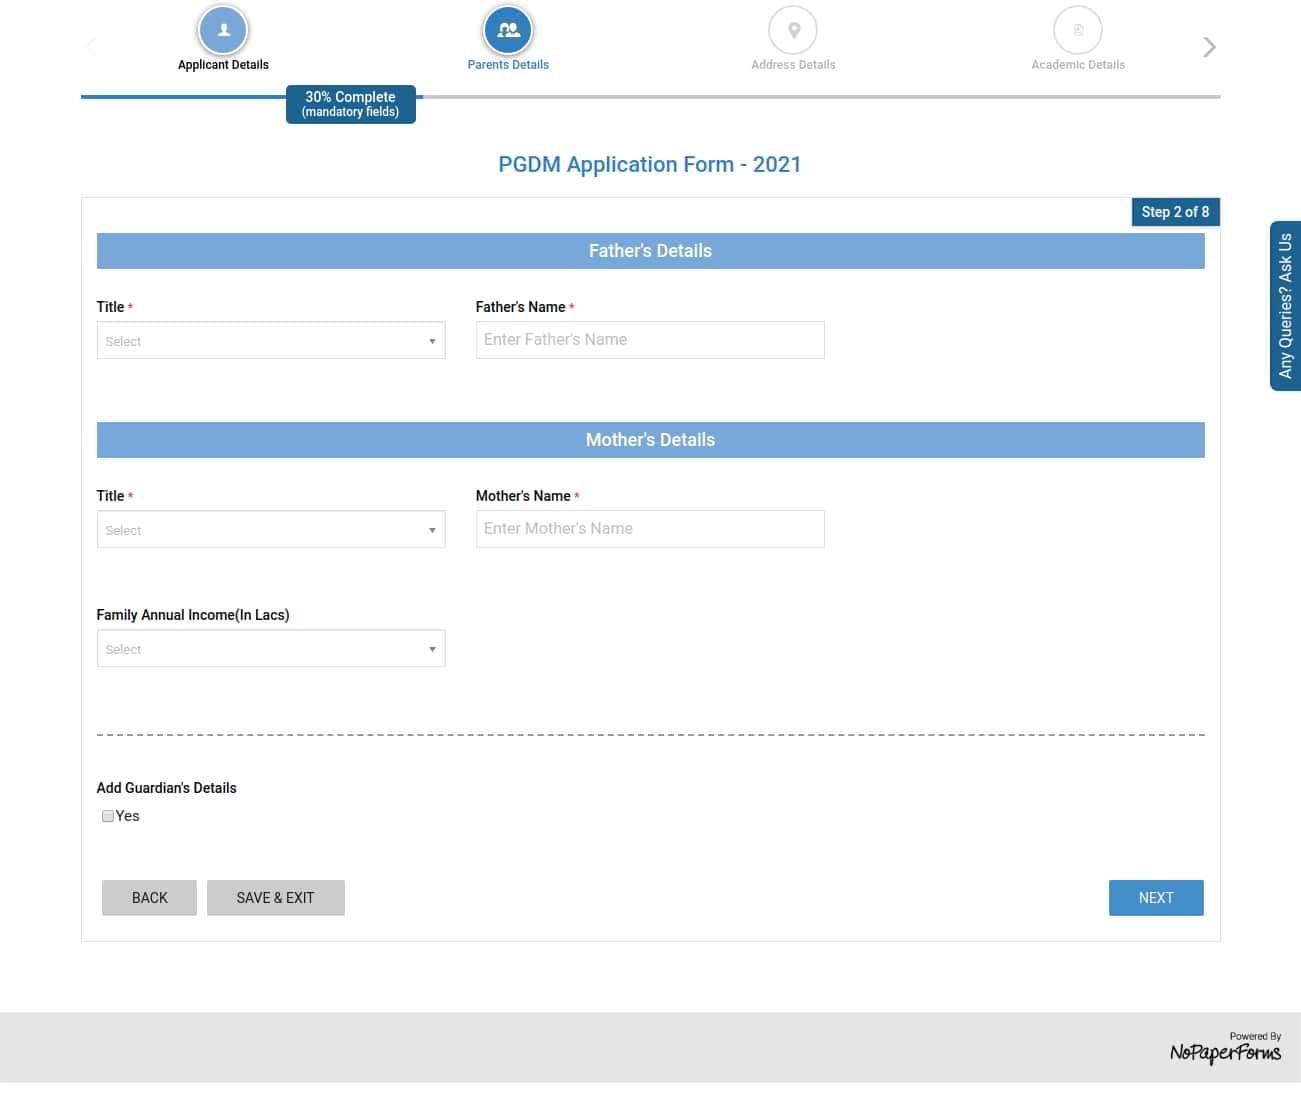This screenshot has height=1097, width=1301.
Task: Open the Title dropdown under Father's Details
Action: coord(270,340)
